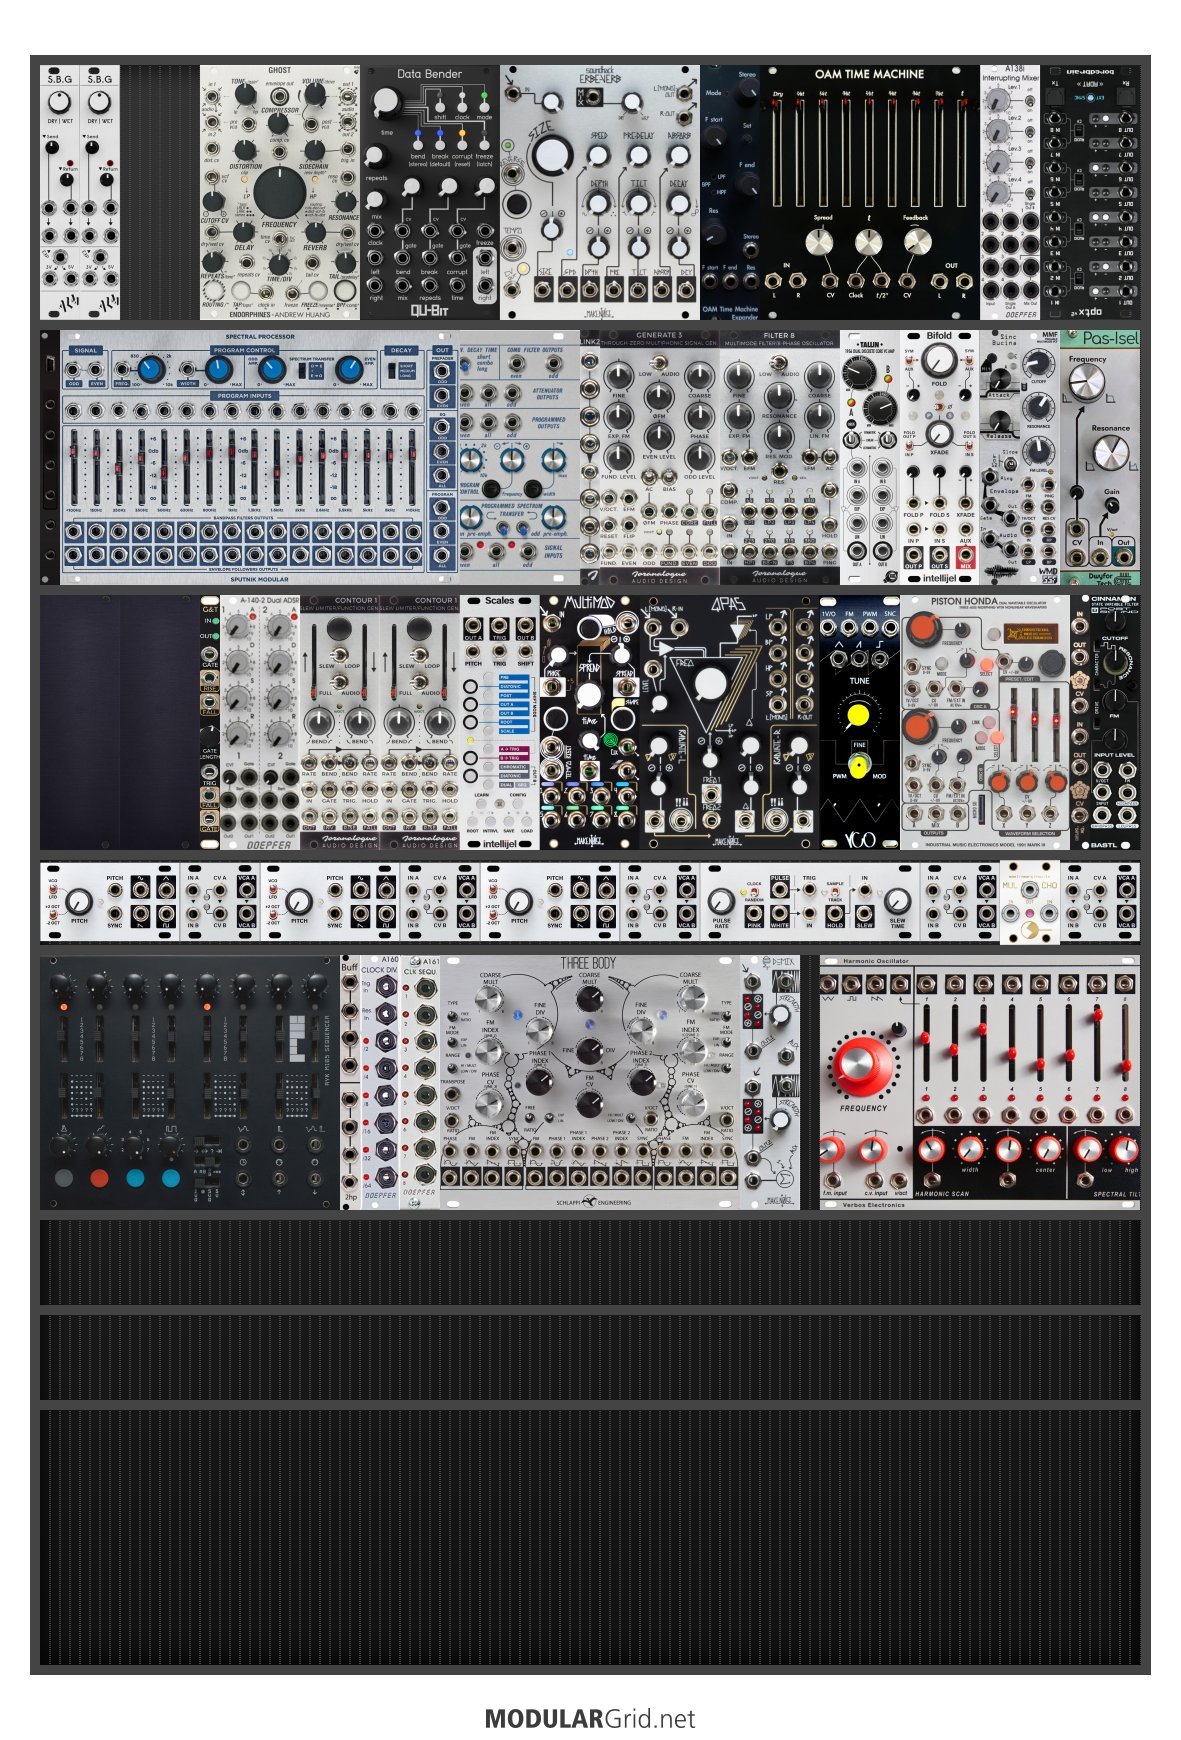Viewport: 1181px width, 1740px height.
Task: Select the Intellijel Scales module
Action: pos(500,722)
